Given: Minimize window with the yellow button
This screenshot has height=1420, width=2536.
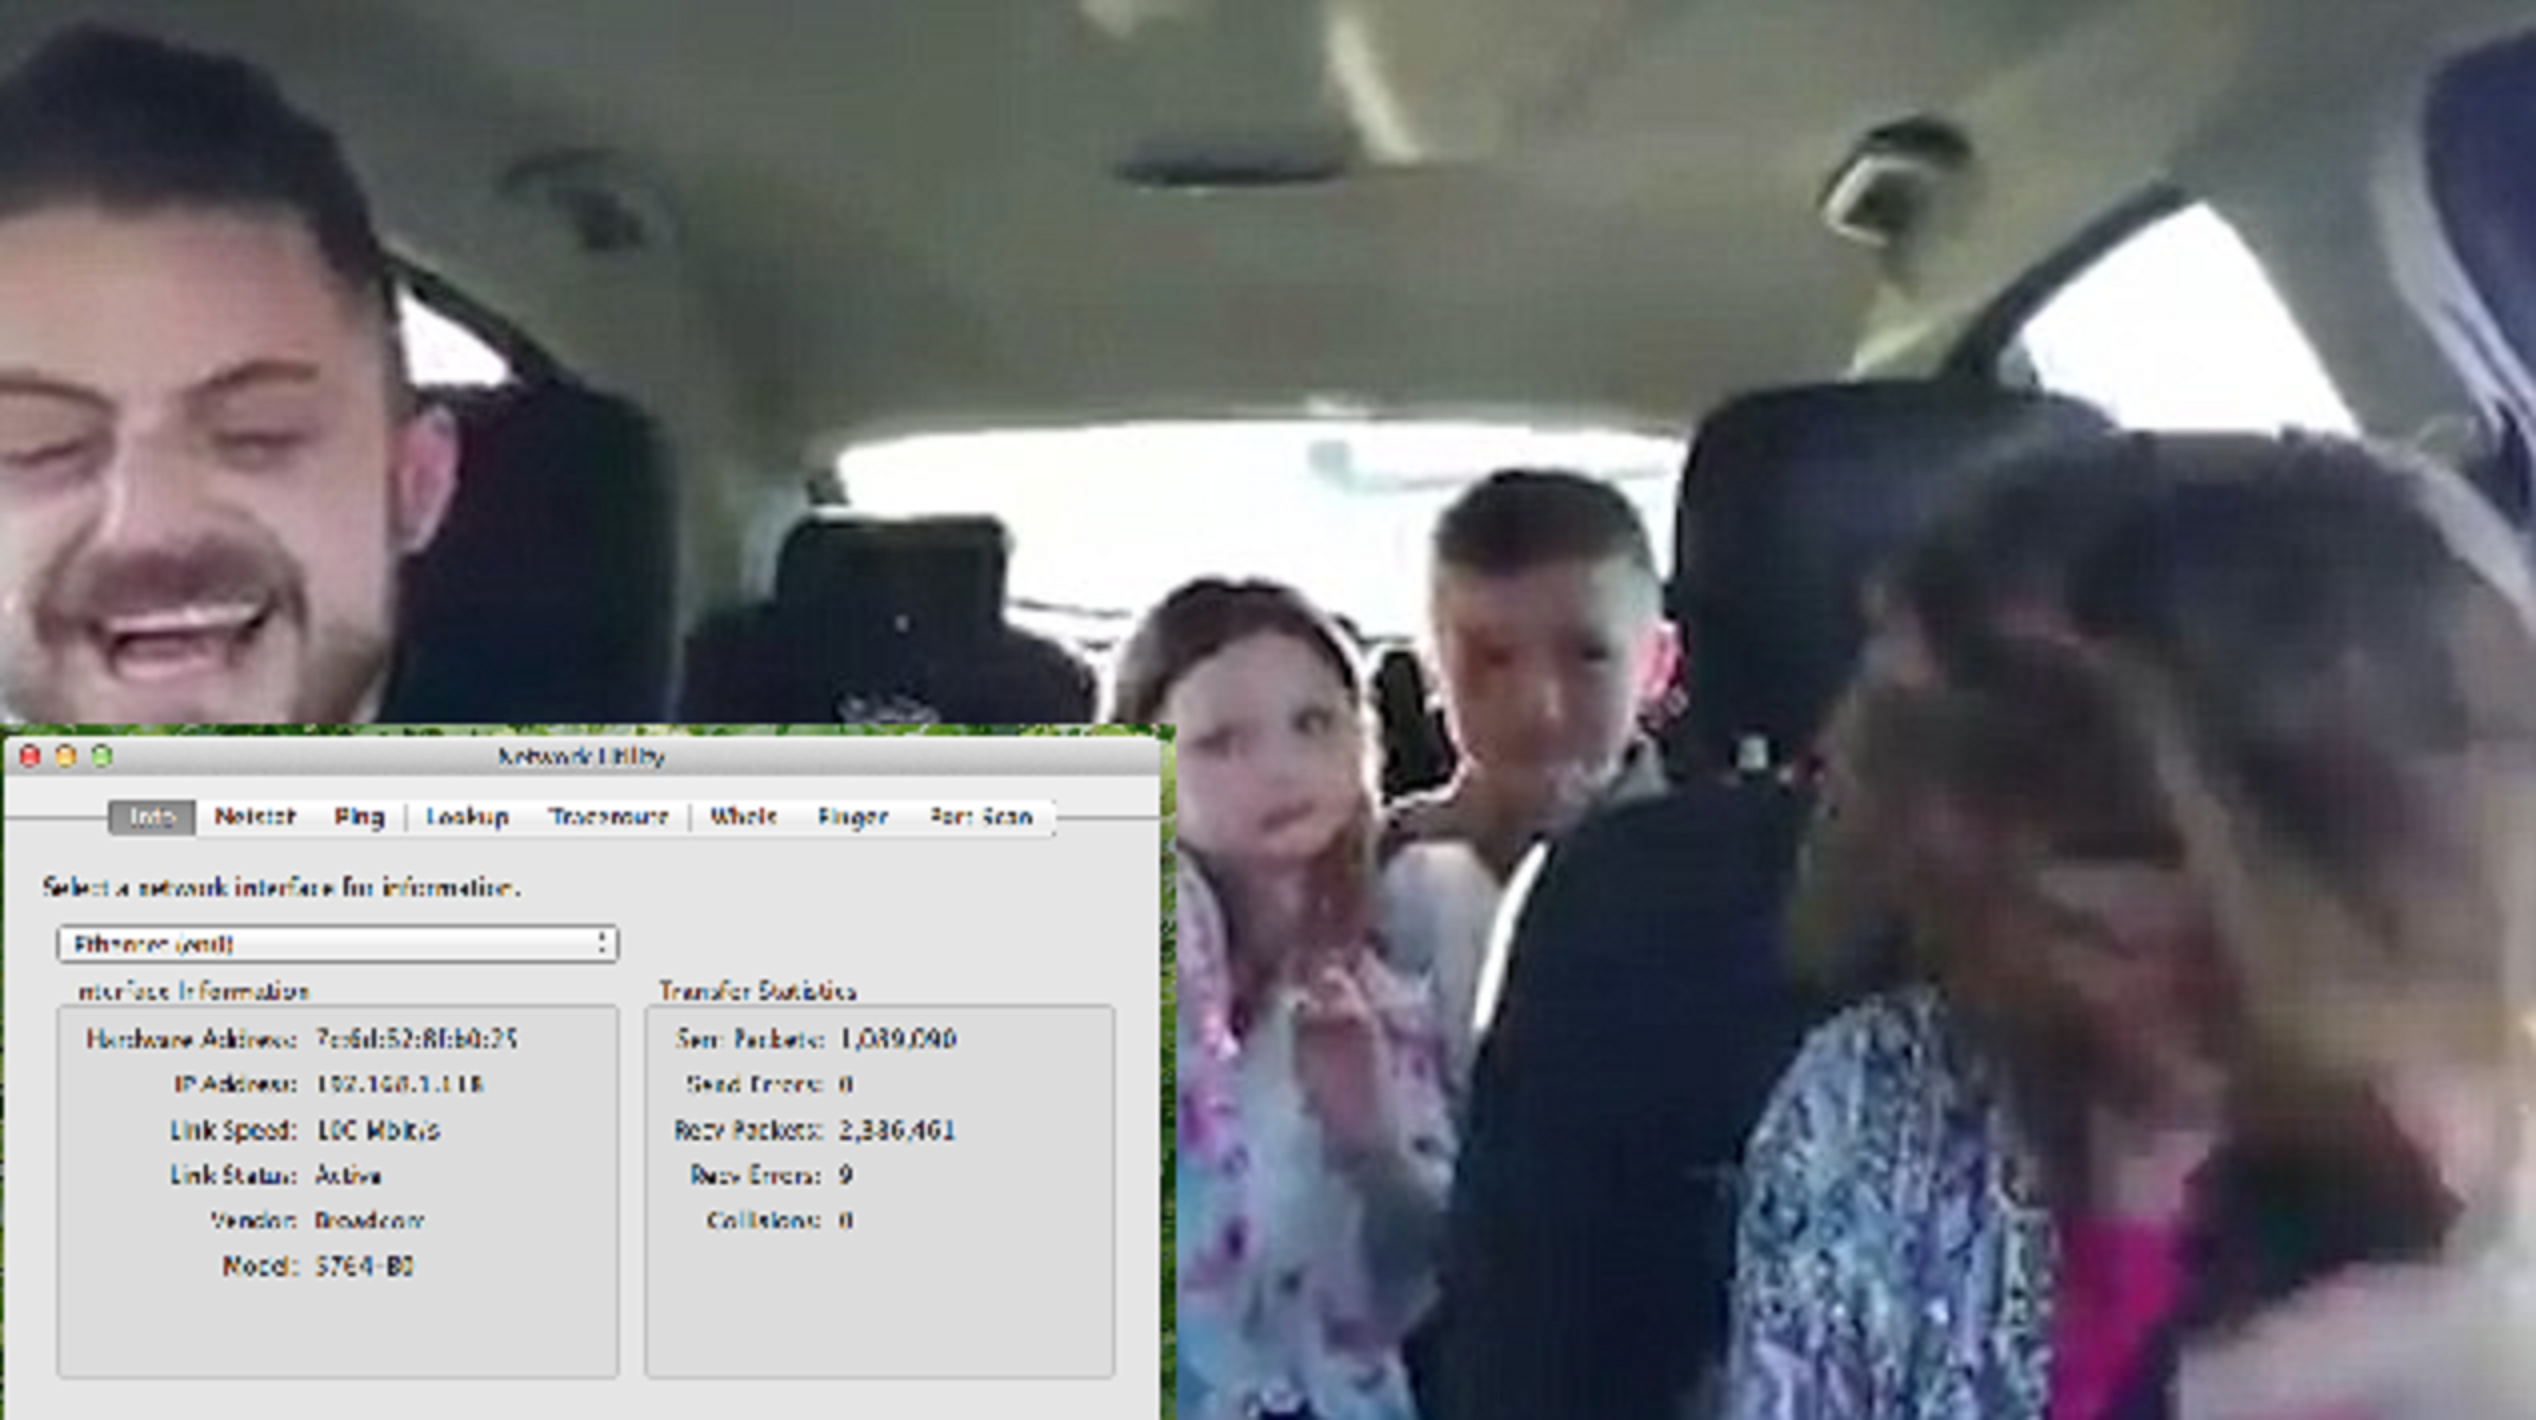Looking at the screenshot, I should tap(66, 756).
